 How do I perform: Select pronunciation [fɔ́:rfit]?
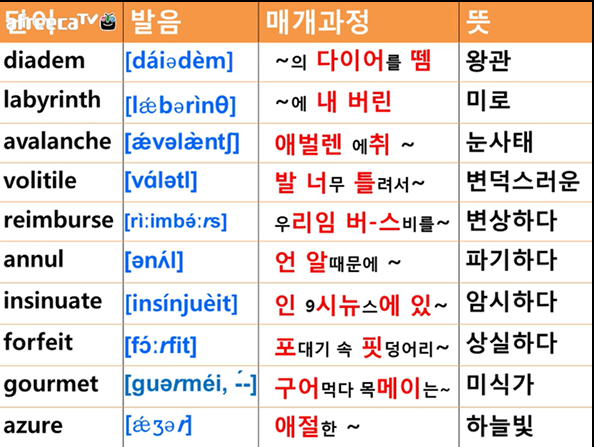click(x=161, y=345)
